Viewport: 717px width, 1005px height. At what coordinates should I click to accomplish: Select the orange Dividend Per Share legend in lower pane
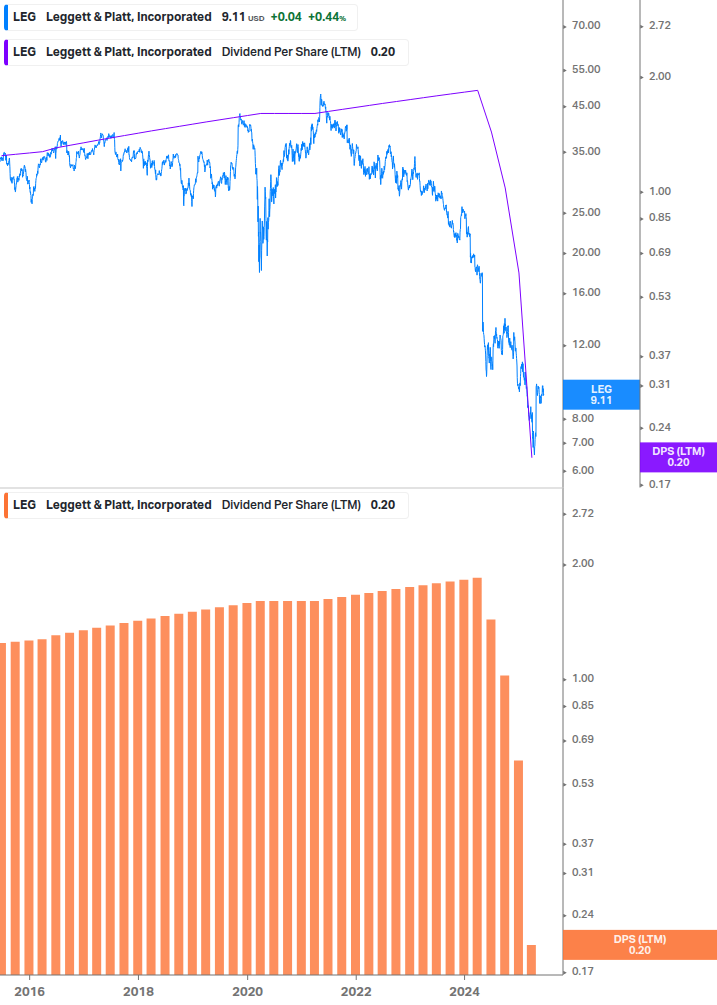(206, 505)
